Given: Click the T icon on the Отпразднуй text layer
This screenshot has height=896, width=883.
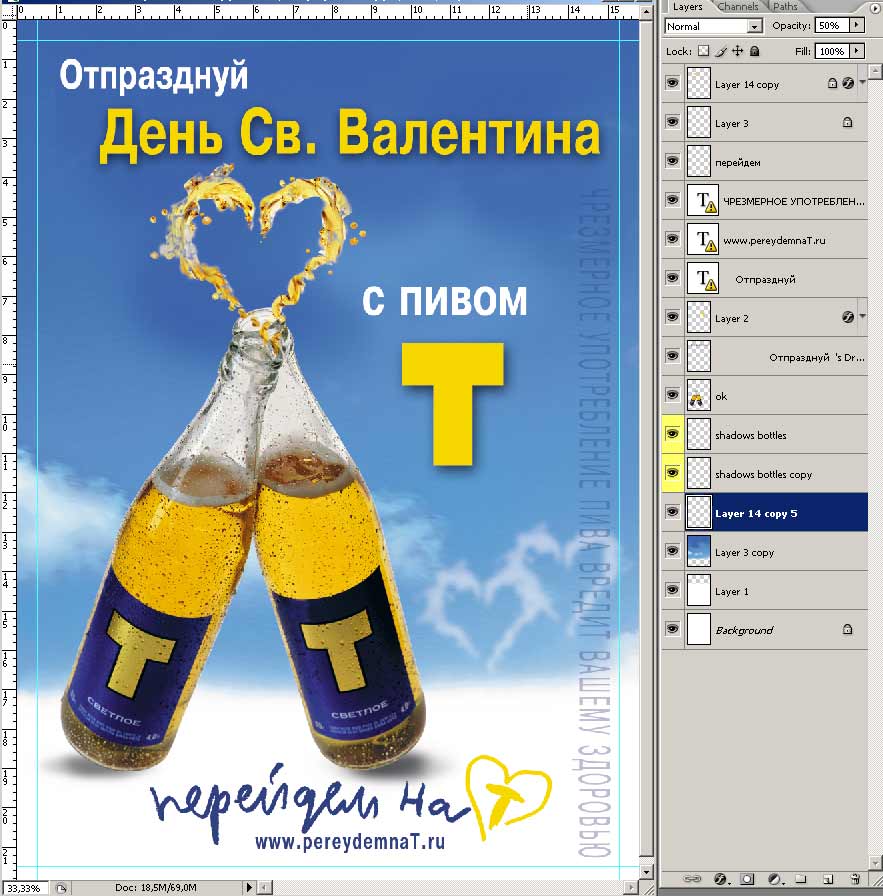Looking at the screenshot, I should 702,278.
